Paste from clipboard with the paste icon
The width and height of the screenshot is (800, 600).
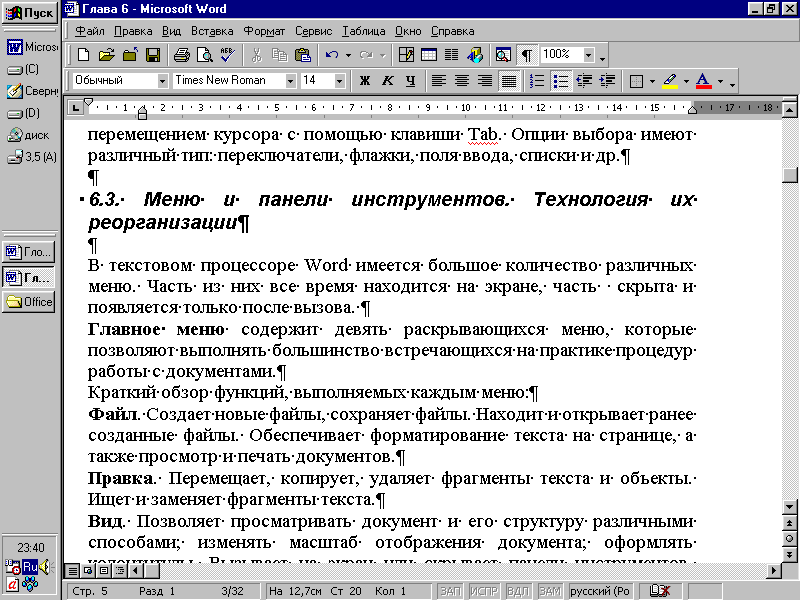coord(303,55)
